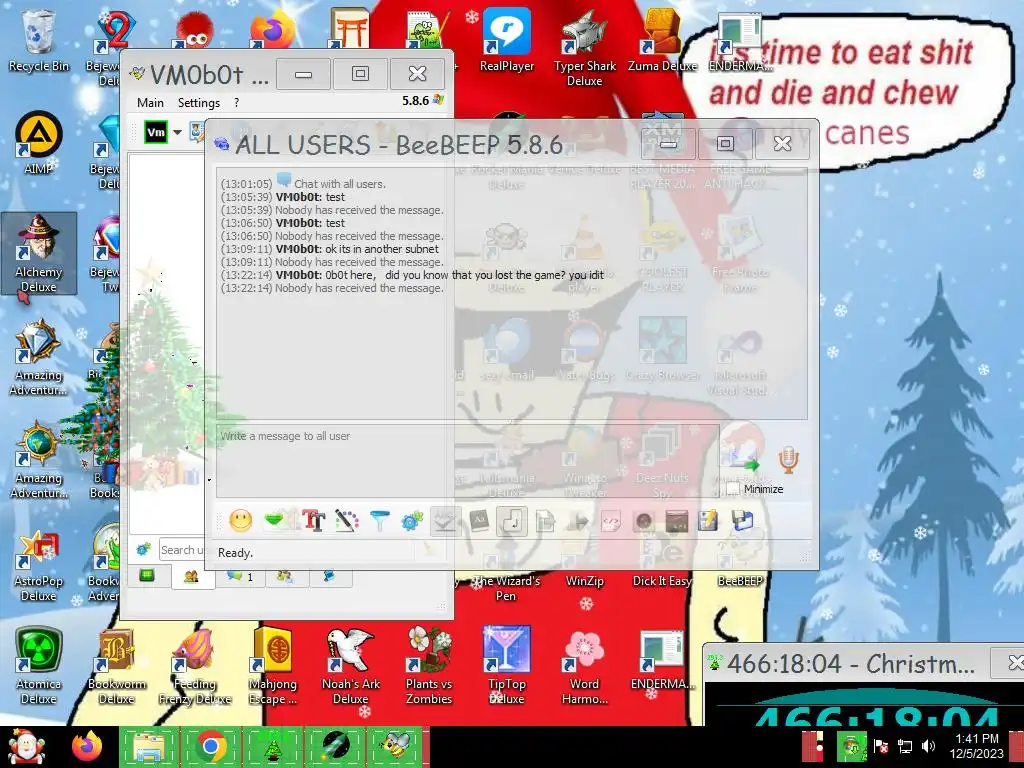Open the Typer Shark Deluxe desktop shortcut

point(584,47)
